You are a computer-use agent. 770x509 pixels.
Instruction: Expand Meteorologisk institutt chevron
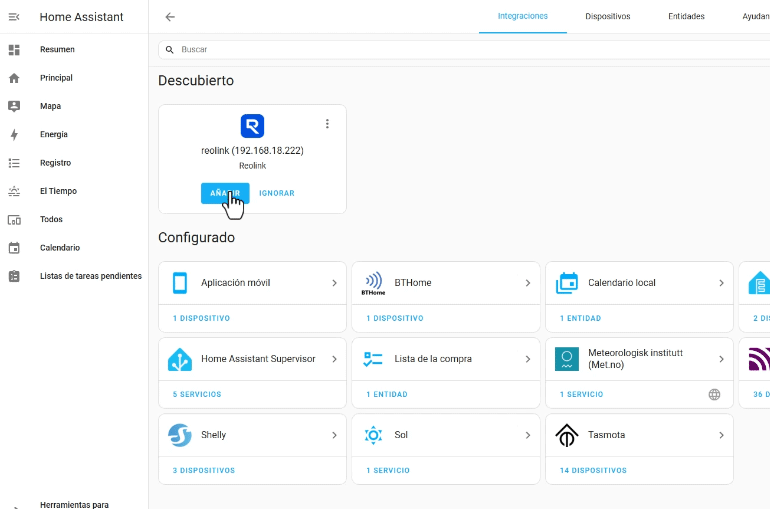click(x=721, y=359)
